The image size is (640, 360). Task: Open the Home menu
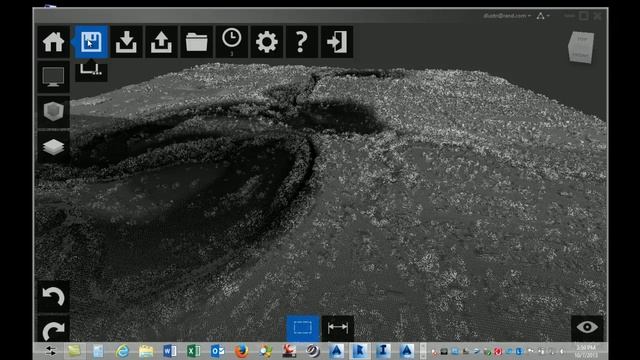[53, 42]
